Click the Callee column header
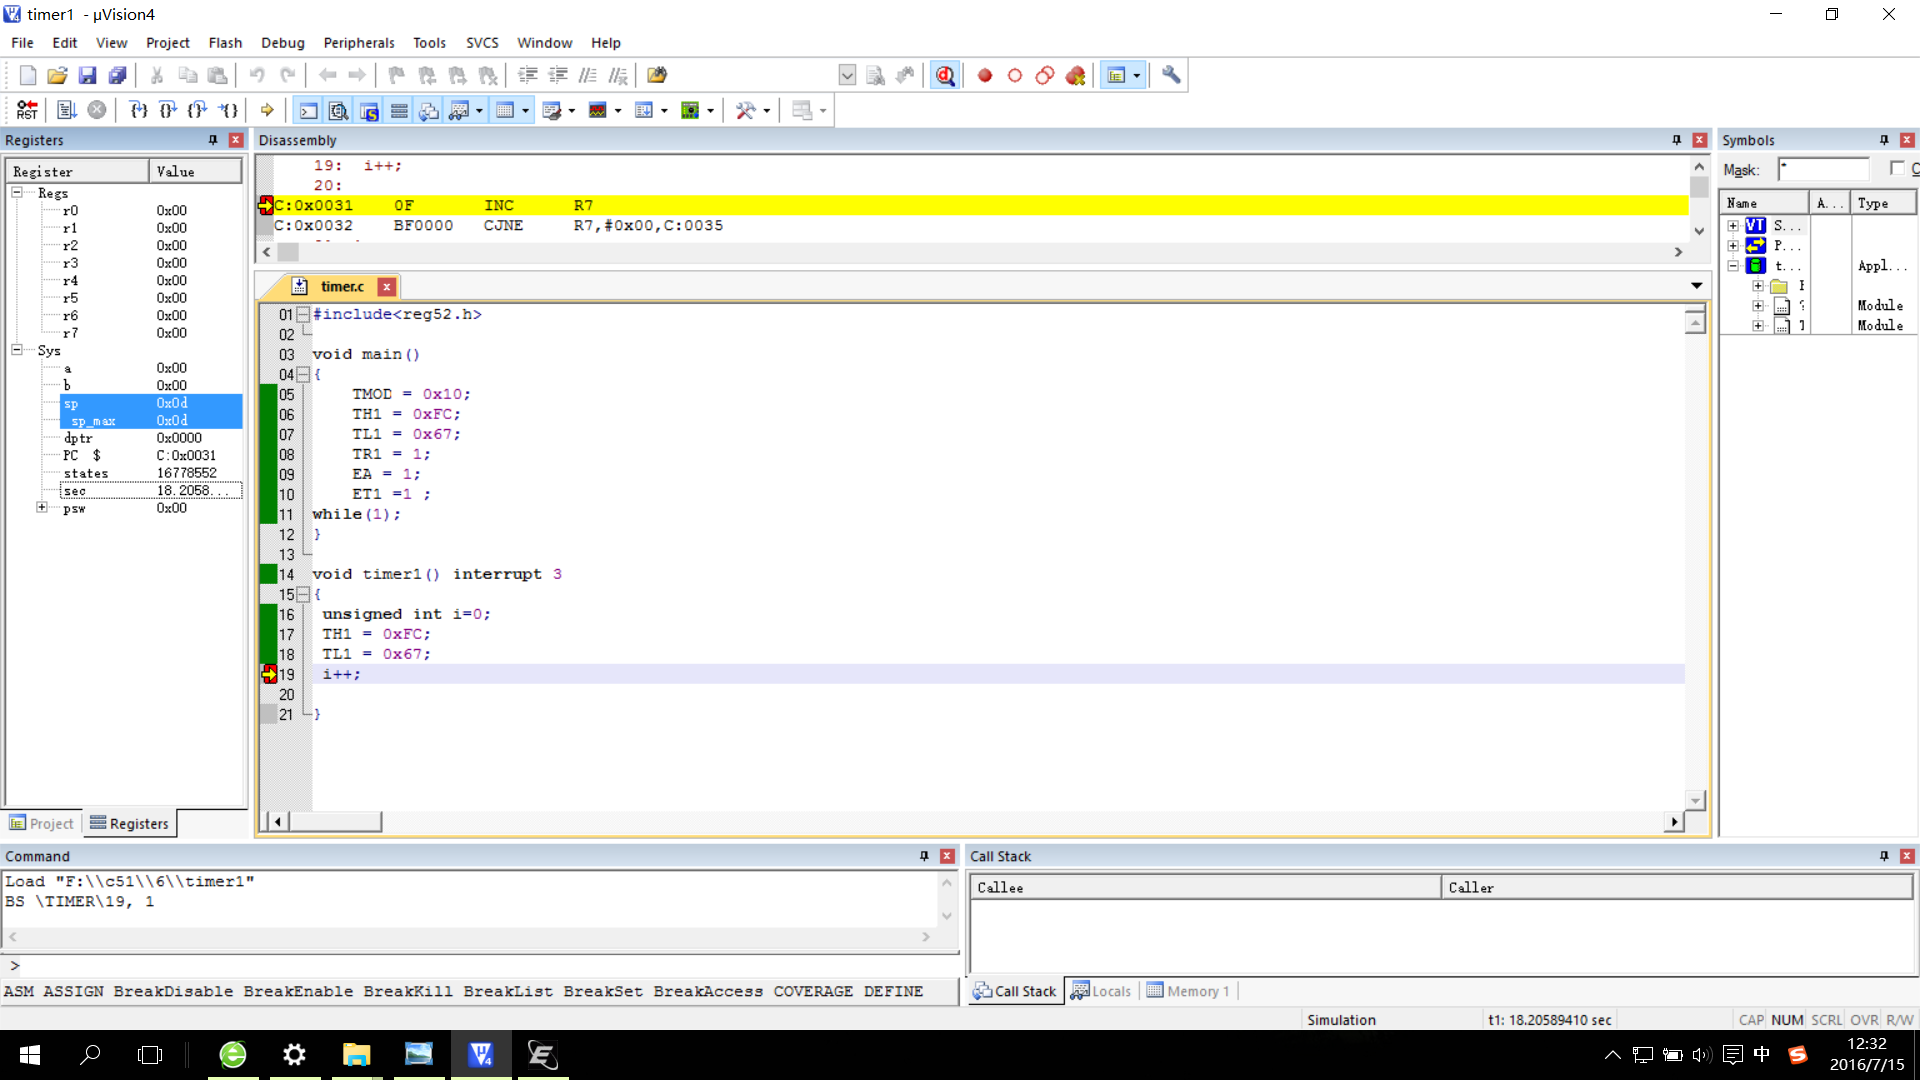 coord(1205,887)
